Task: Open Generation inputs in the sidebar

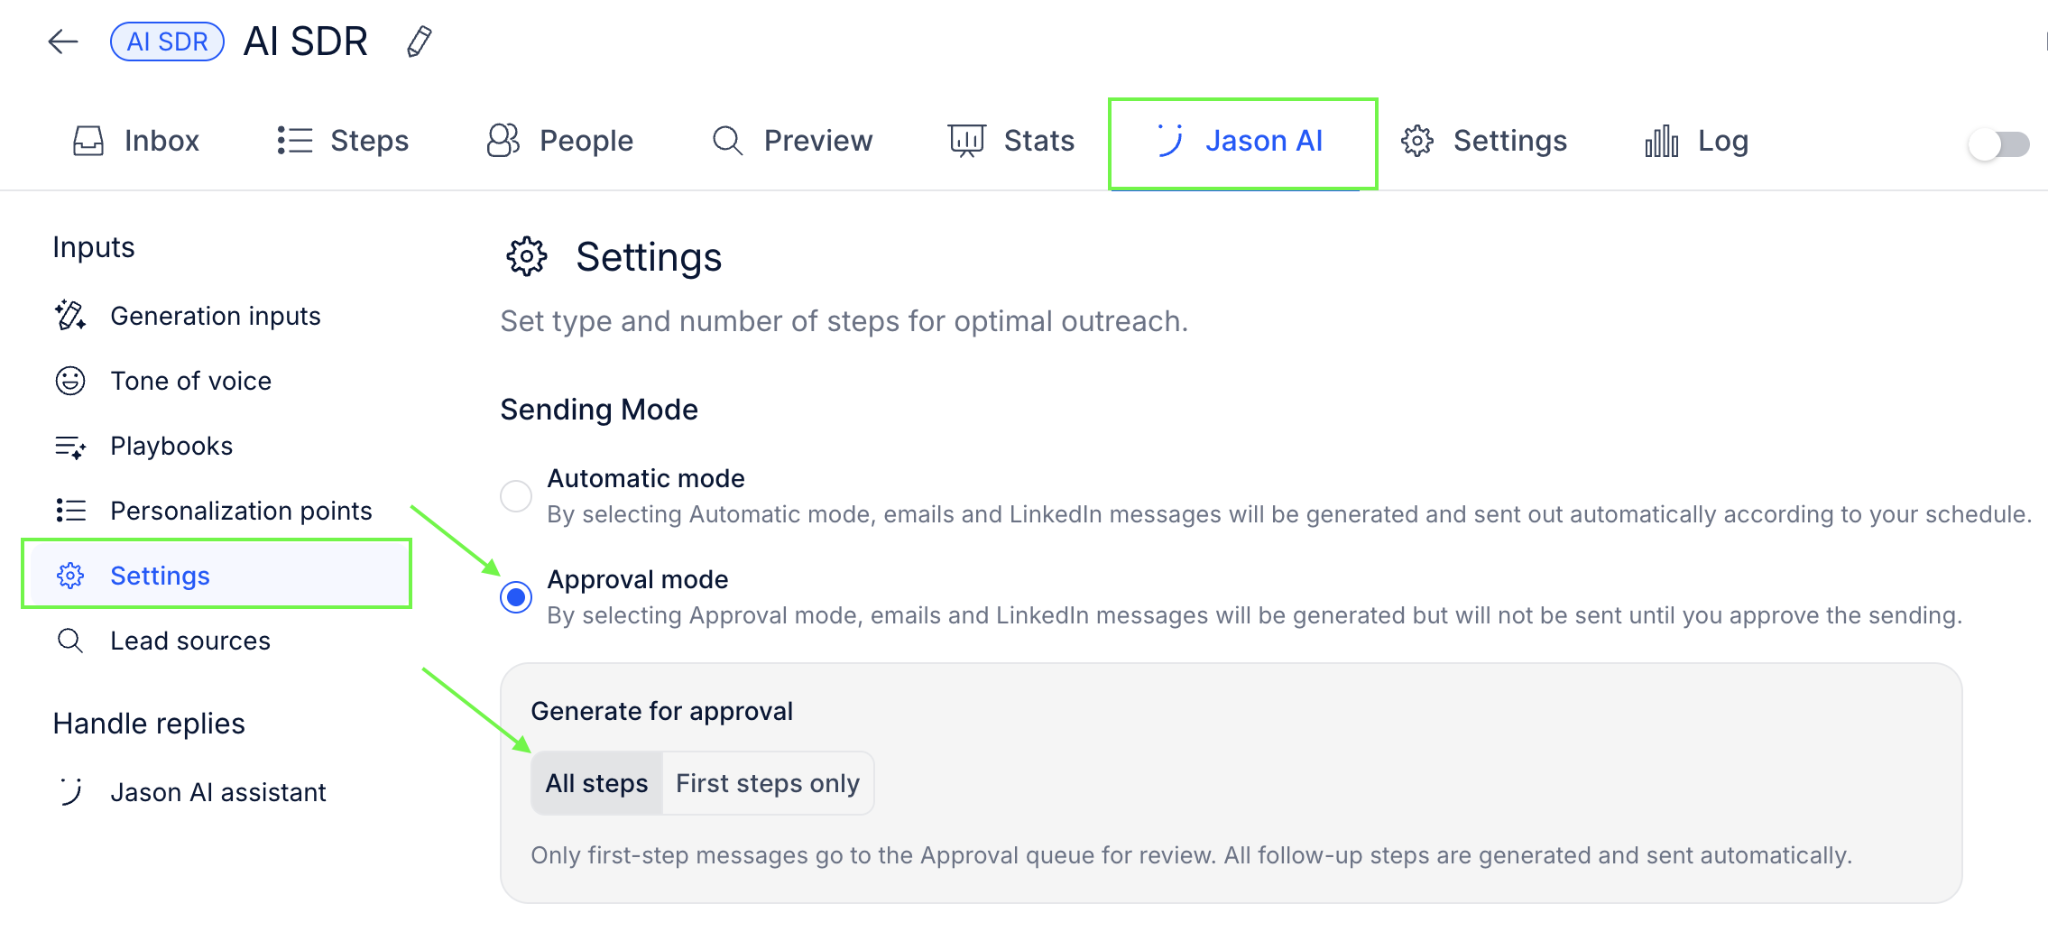Action: pos(216,316)
